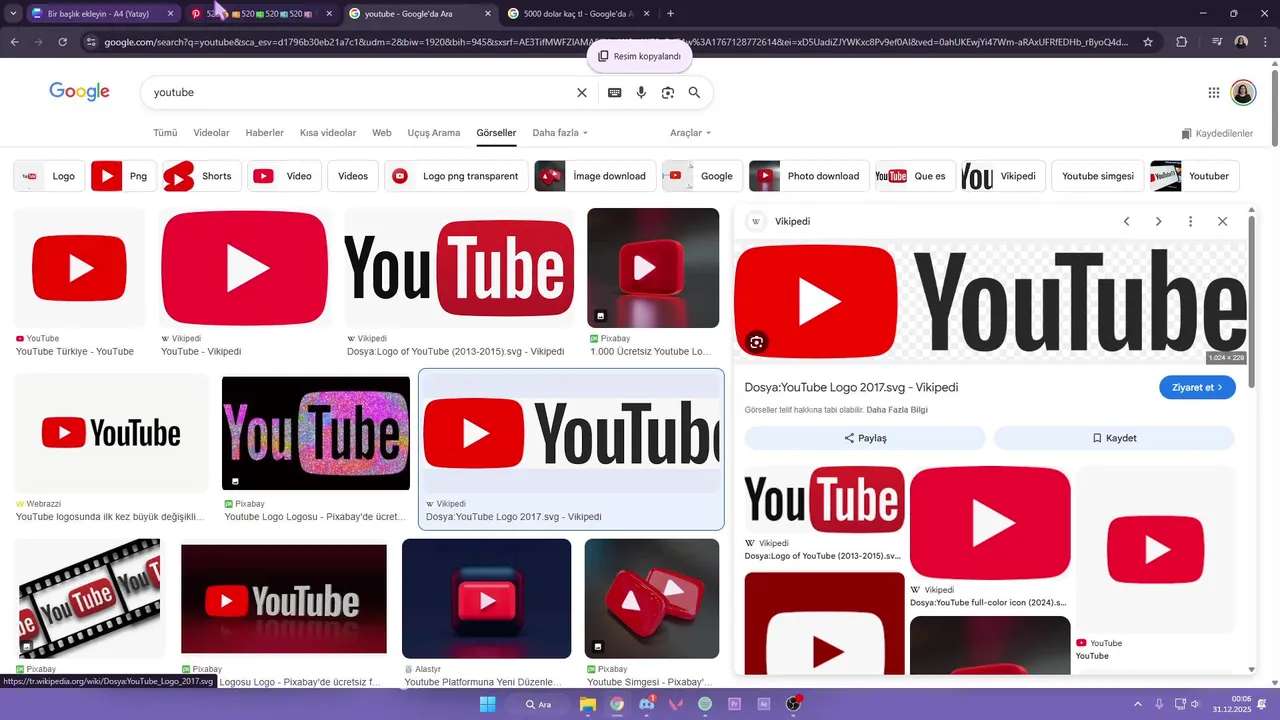Expand the Araçlar dropdown
Viewport: 1280px width, 720px height.
tap(691, 133)
